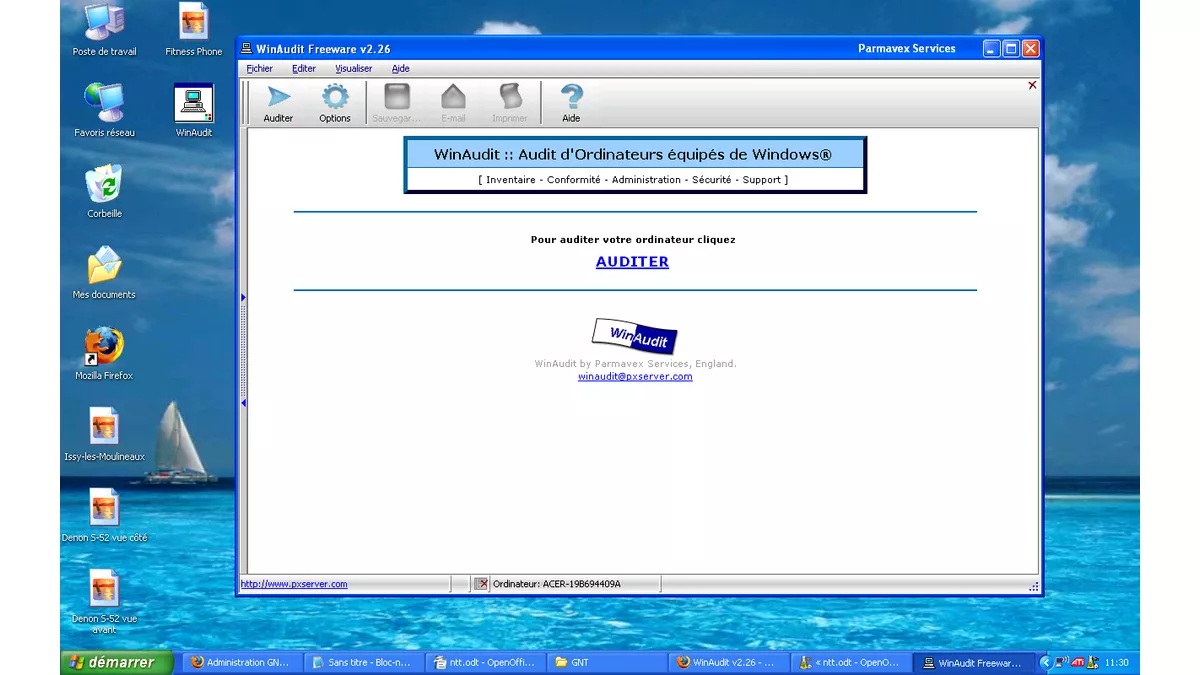Click the winaudit@pxserver.com email link
Image resolution: width=1200 pixels, height=675 pixels.
click(635, 376)
